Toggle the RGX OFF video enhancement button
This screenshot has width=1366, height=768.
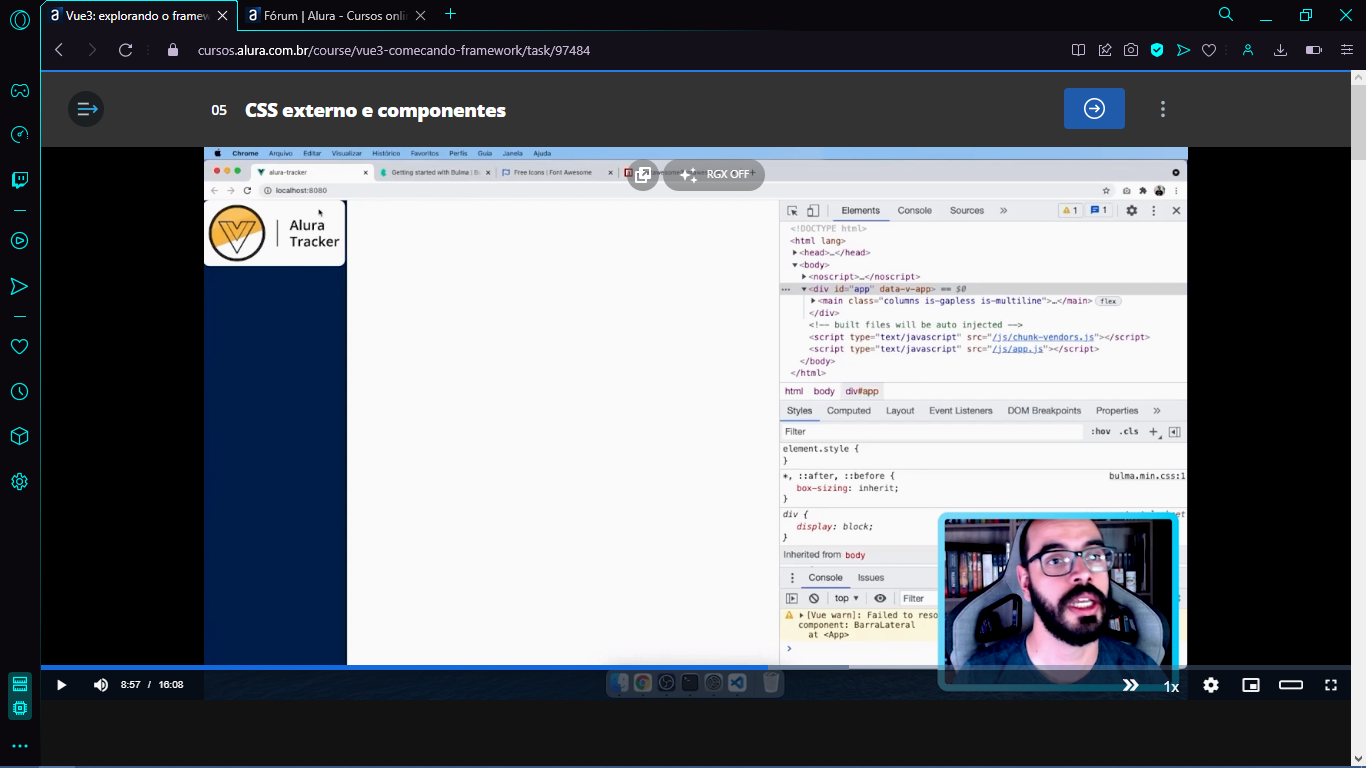(x=714, y=175)
